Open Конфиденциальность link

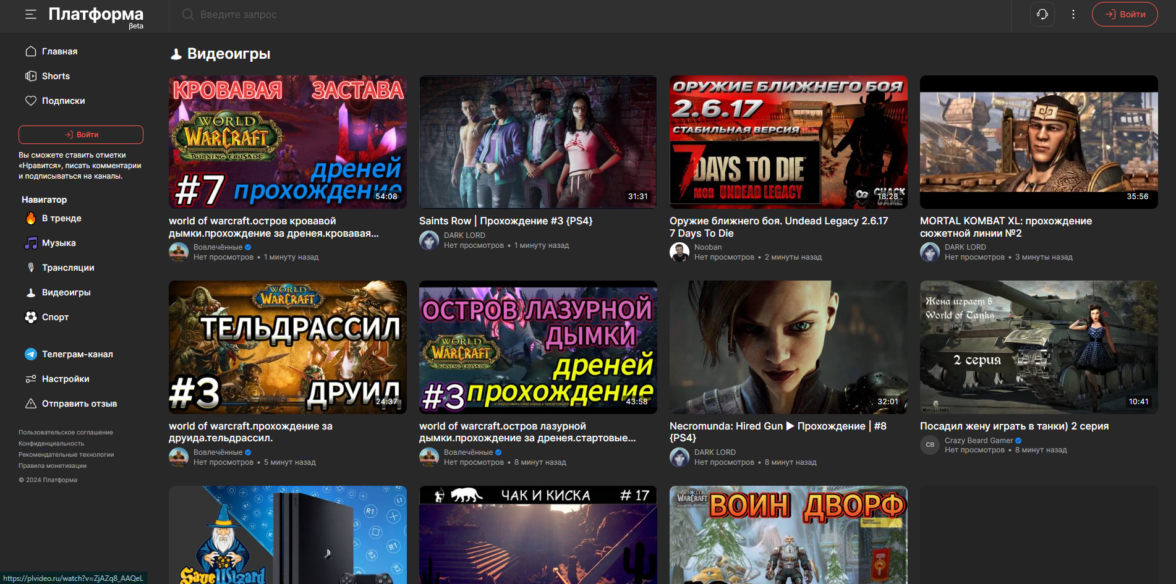pyautogui.click(x=52, y=444)
